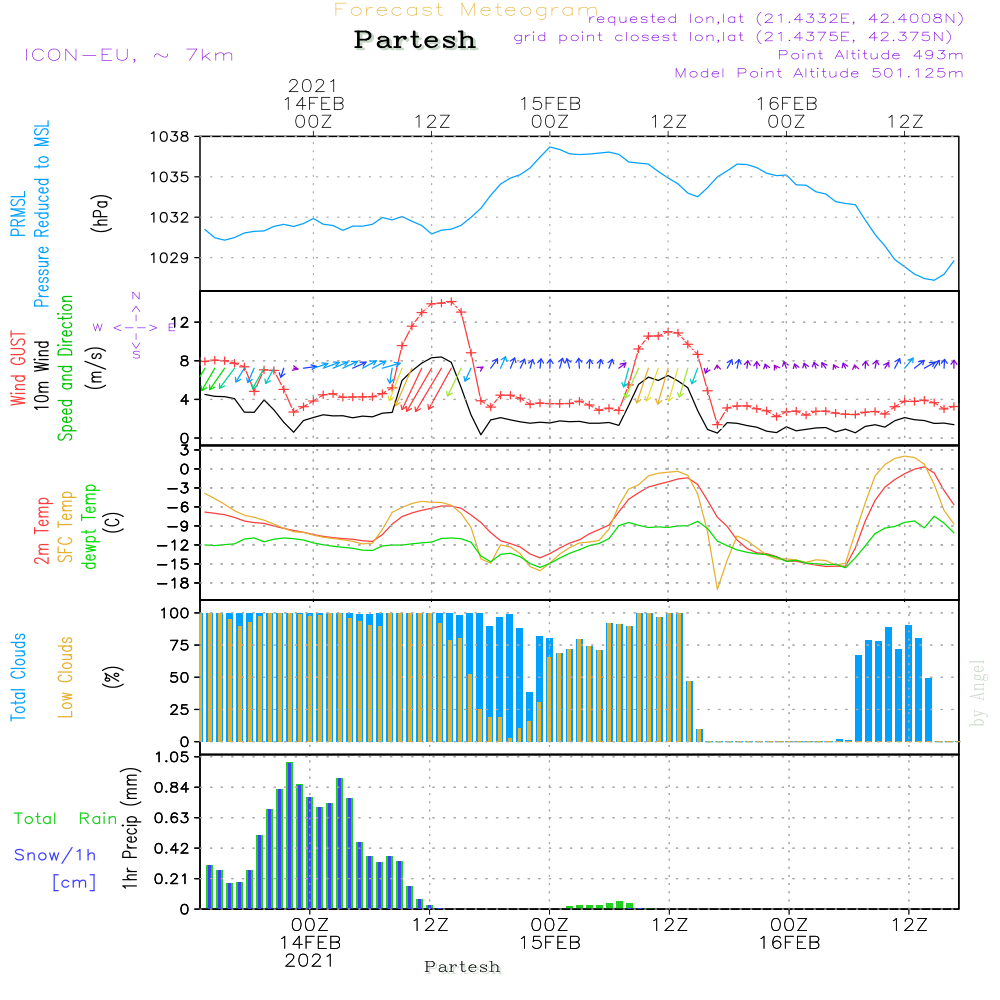
Task: Select the Low Clouds legend label
Action: tap(66, 677)
